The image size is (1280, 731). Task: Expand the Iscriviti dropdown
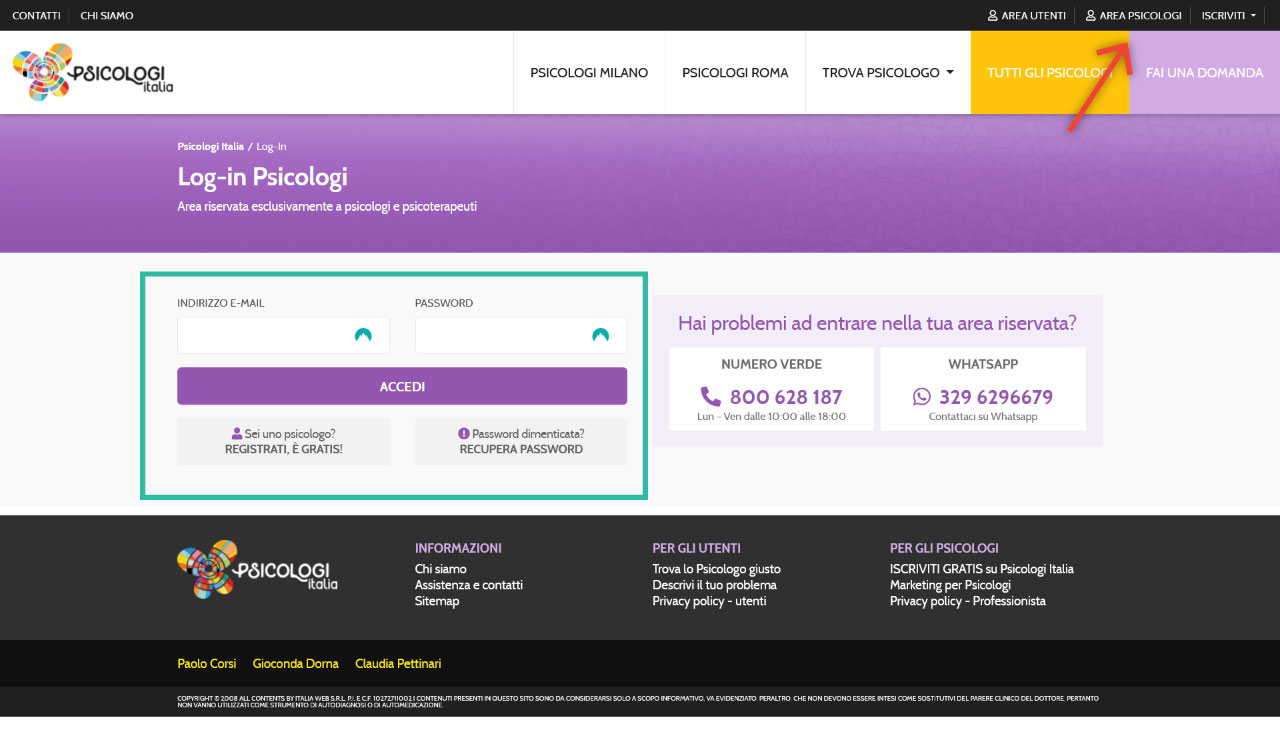(x=1229, y=16)
